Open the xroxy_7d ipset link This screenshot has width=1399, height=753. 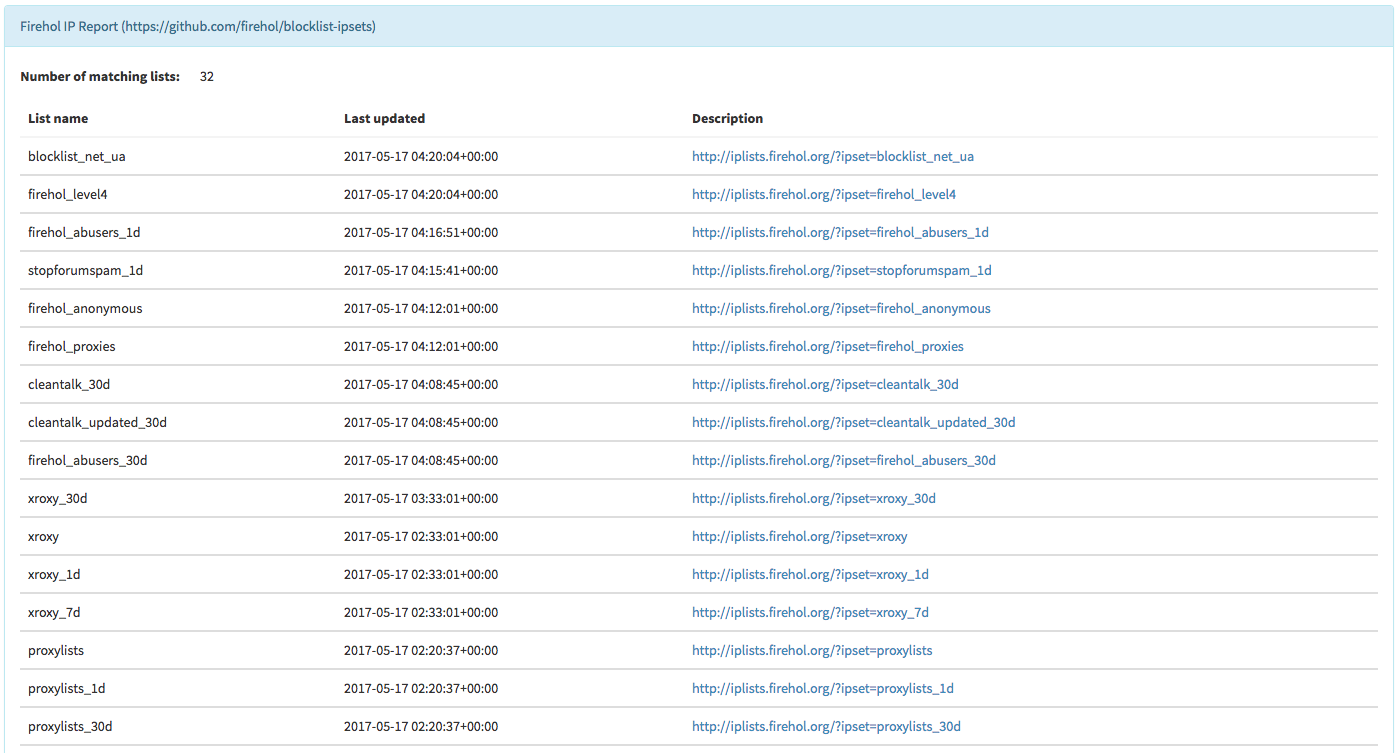[x=810, y=612]
